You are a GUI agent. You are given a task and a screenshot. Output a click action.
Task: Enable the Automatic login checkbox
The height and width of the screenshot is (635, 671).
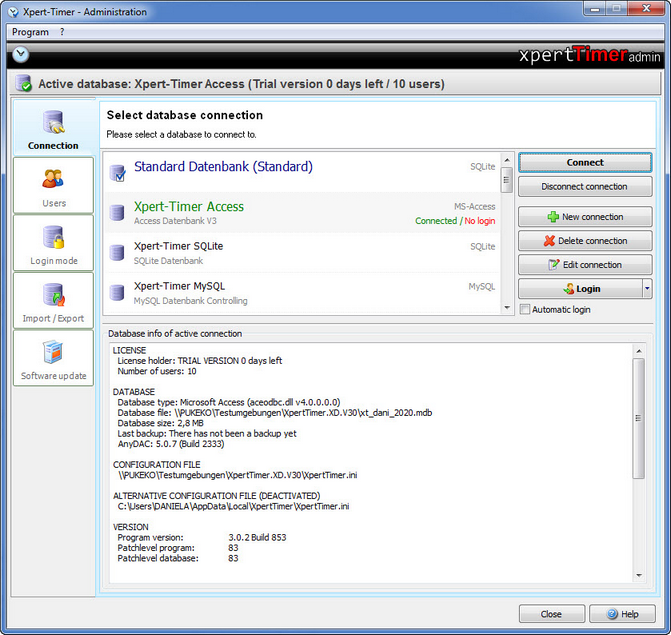pos(525,310)
